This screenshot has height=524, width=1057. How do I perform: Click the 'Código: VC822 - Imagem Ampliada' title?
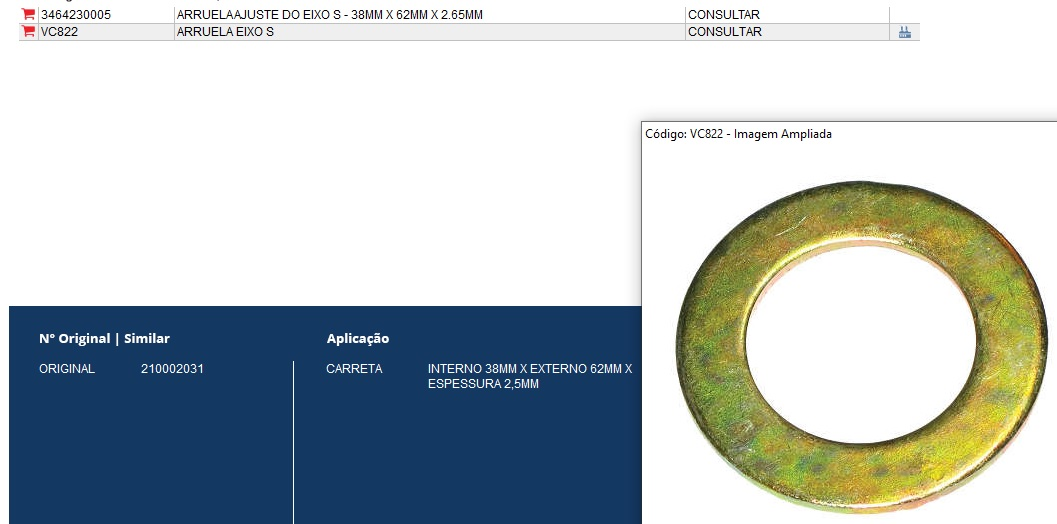tap(738, 134)
